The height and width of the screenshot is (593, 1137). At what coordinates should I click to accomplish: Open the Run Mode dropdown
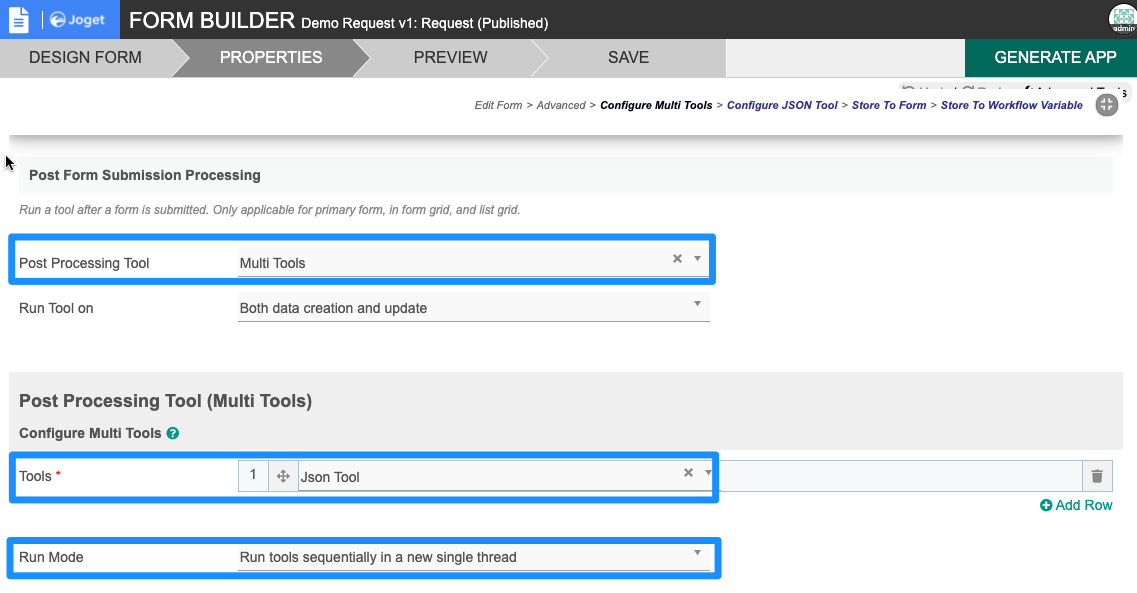coord(697,553)
